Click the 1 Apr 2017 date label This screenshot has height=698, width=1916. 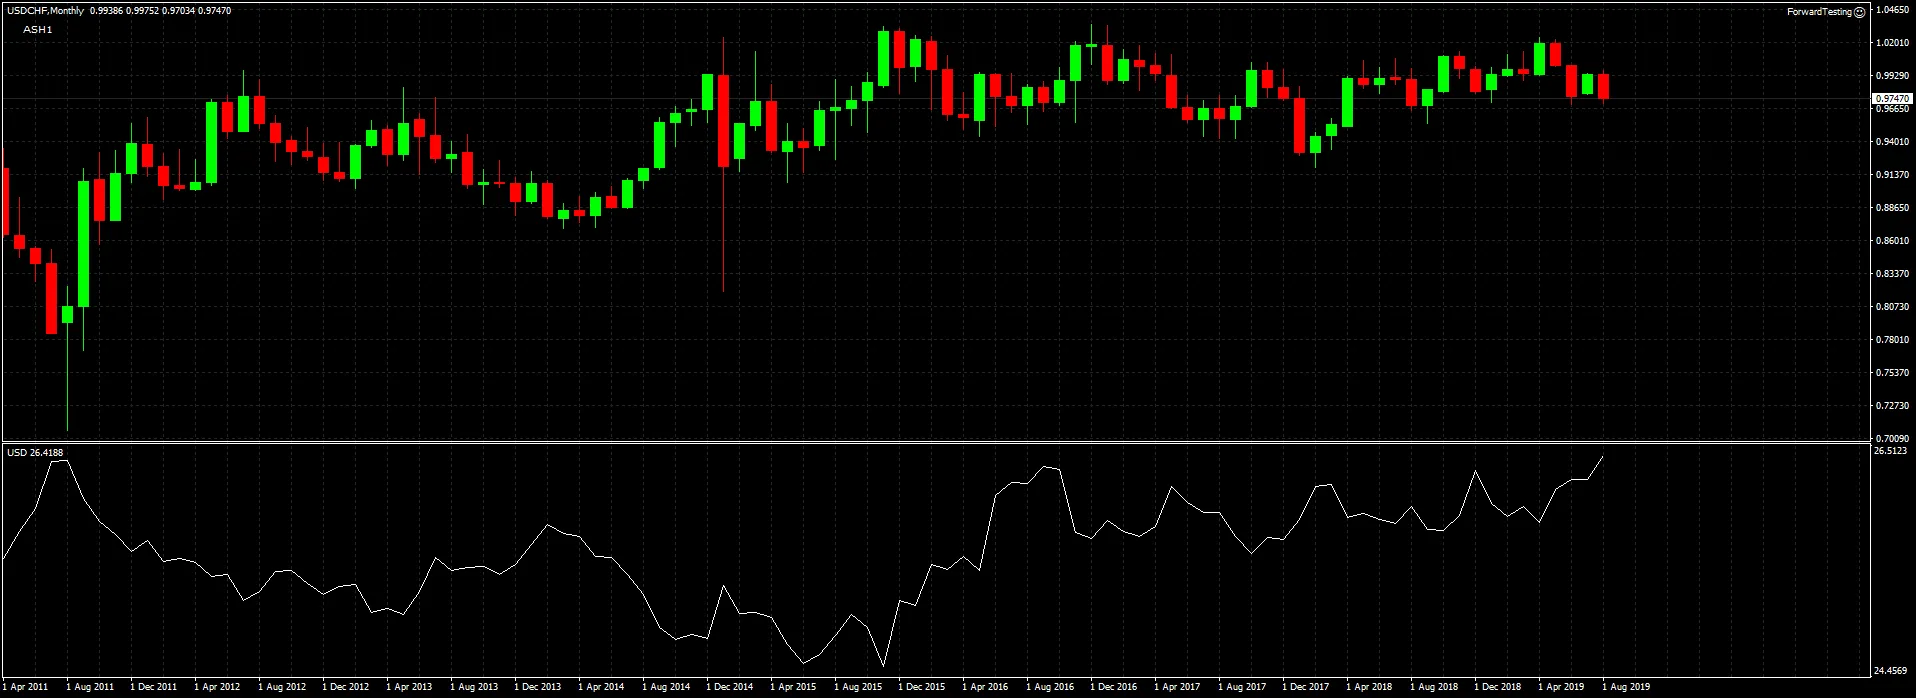tap(1177, 687)
